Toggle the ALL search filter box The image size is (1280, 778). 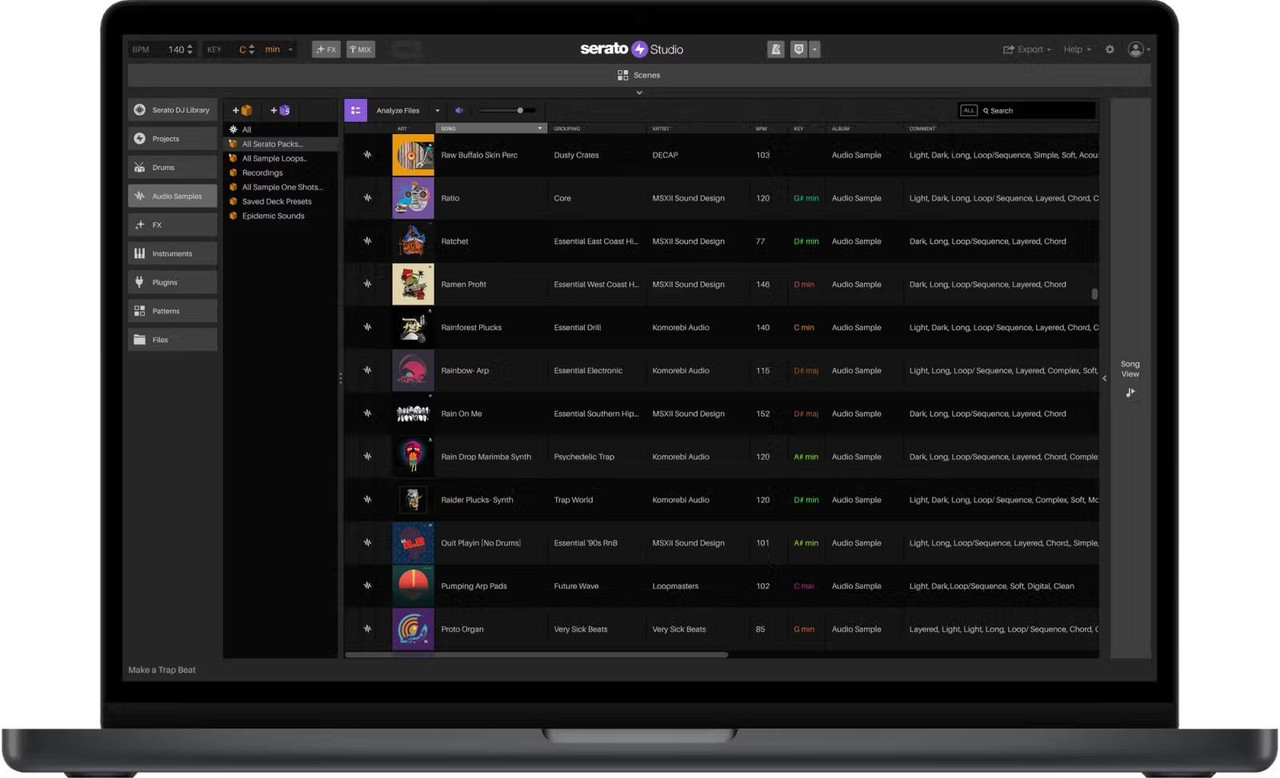pos(968,111)
